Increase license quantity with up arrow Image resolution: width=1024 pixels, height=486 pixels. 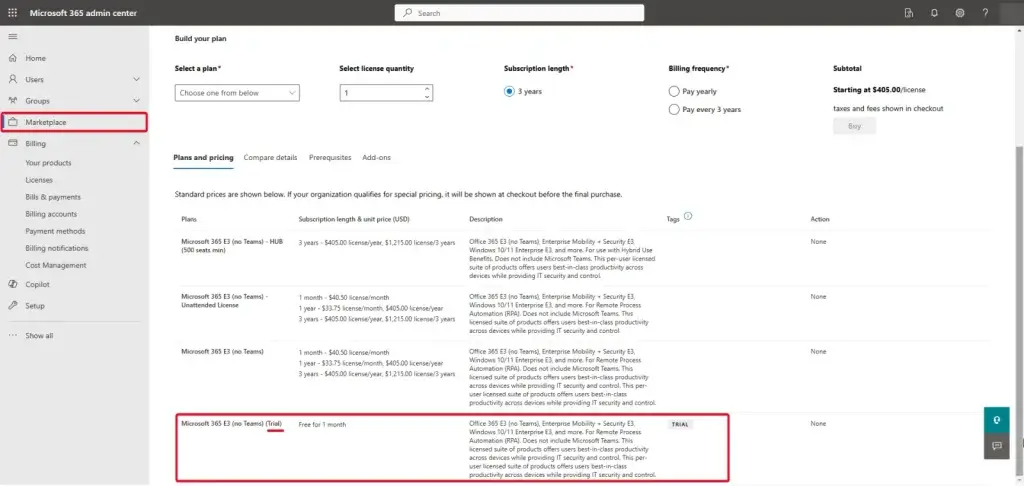(x=427, y=89)
